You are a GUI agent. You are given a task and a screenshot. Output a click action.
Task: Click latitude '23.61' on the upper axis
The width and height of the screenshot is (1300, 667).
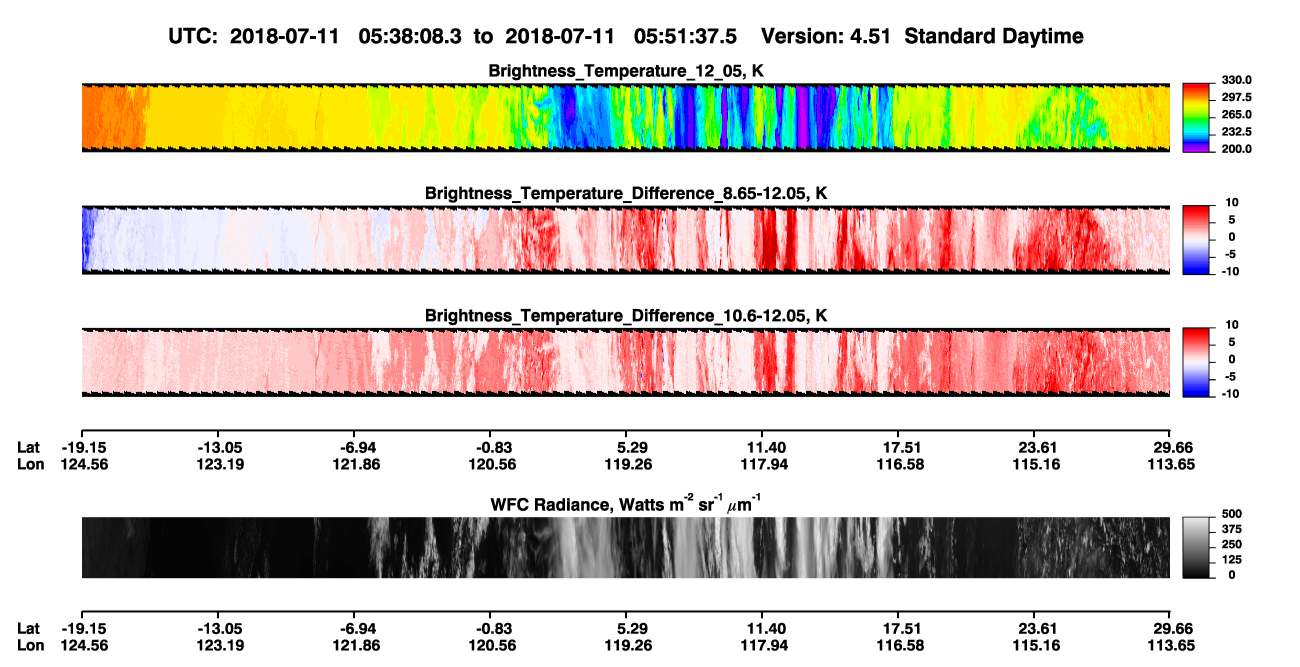point(1034,448)
